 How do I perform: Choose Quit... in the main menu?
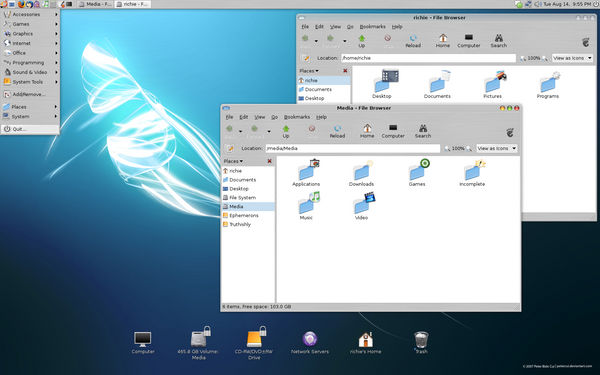(30, 129)
